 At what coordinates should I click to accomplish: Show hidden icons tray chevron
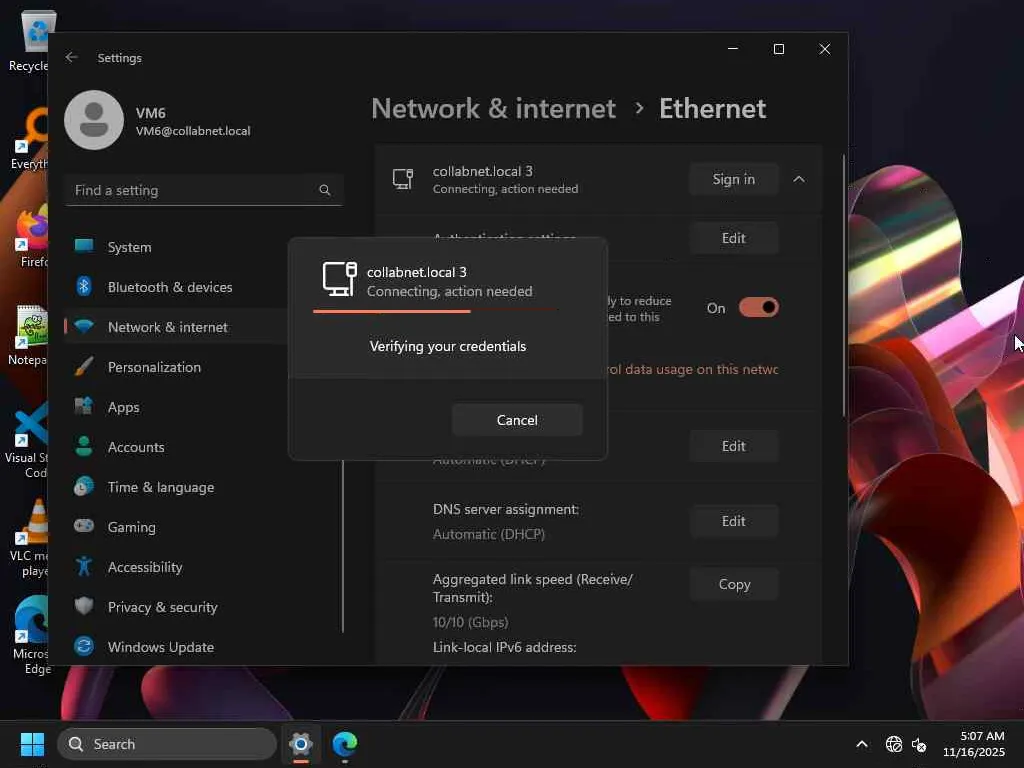[x=862, y=744]
